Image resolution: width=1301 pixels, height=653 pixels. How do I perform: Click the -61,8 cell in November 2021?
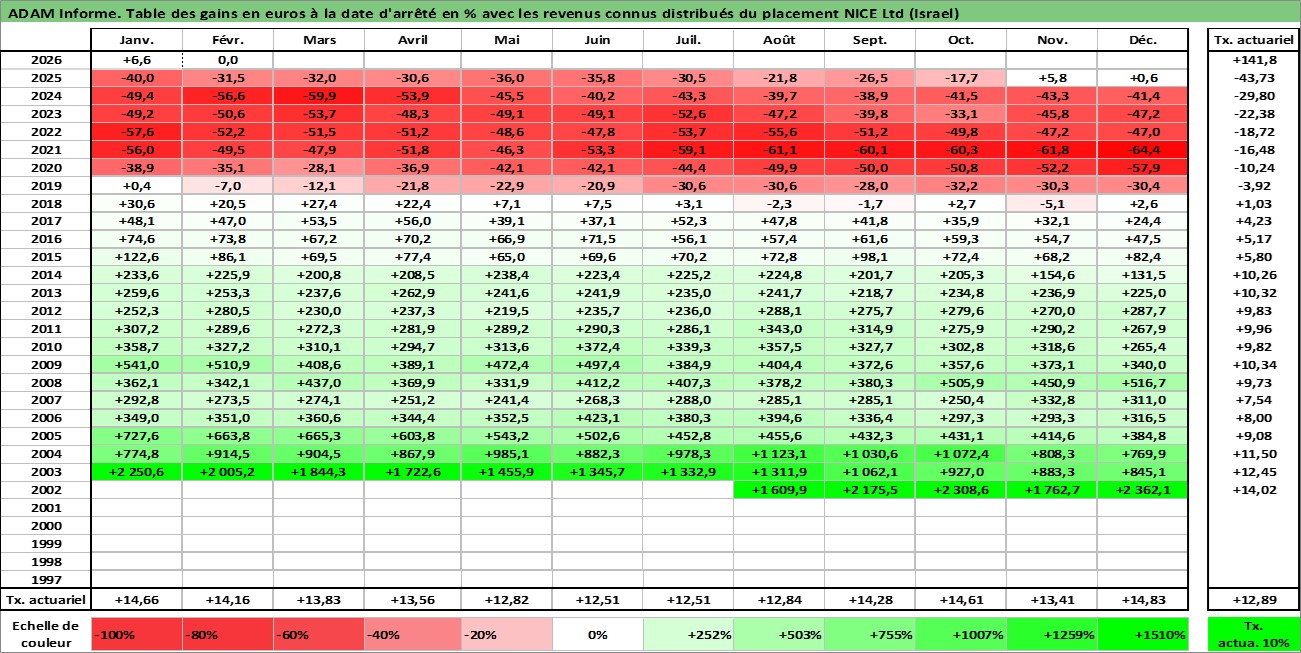(x=1052, y=149)
